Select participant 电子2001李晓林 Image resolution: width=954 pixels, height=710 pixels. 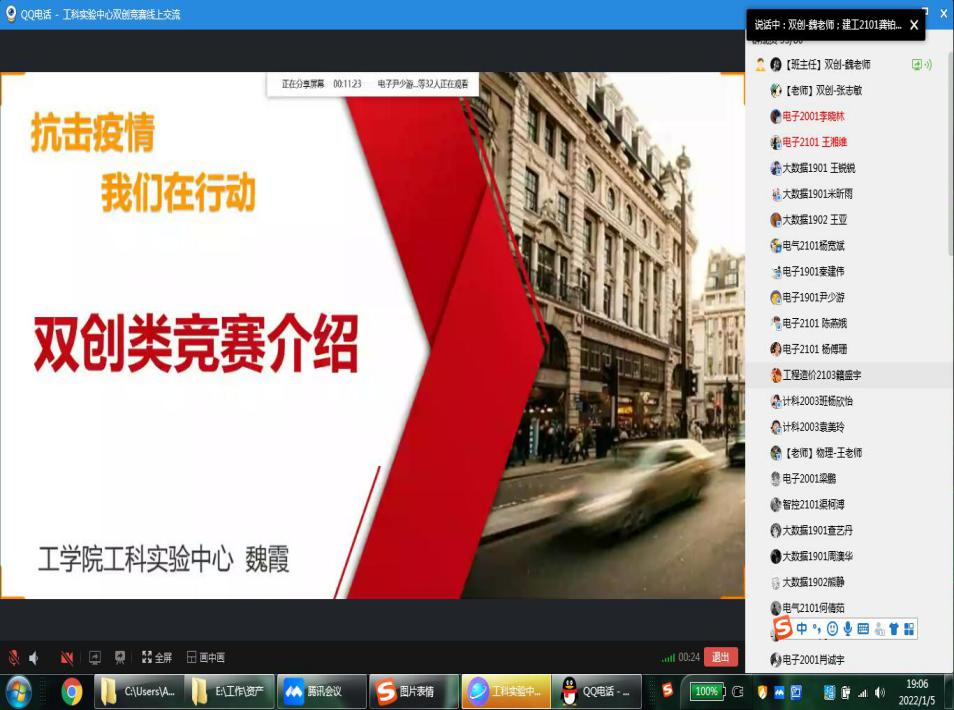(x=814, y=116)
